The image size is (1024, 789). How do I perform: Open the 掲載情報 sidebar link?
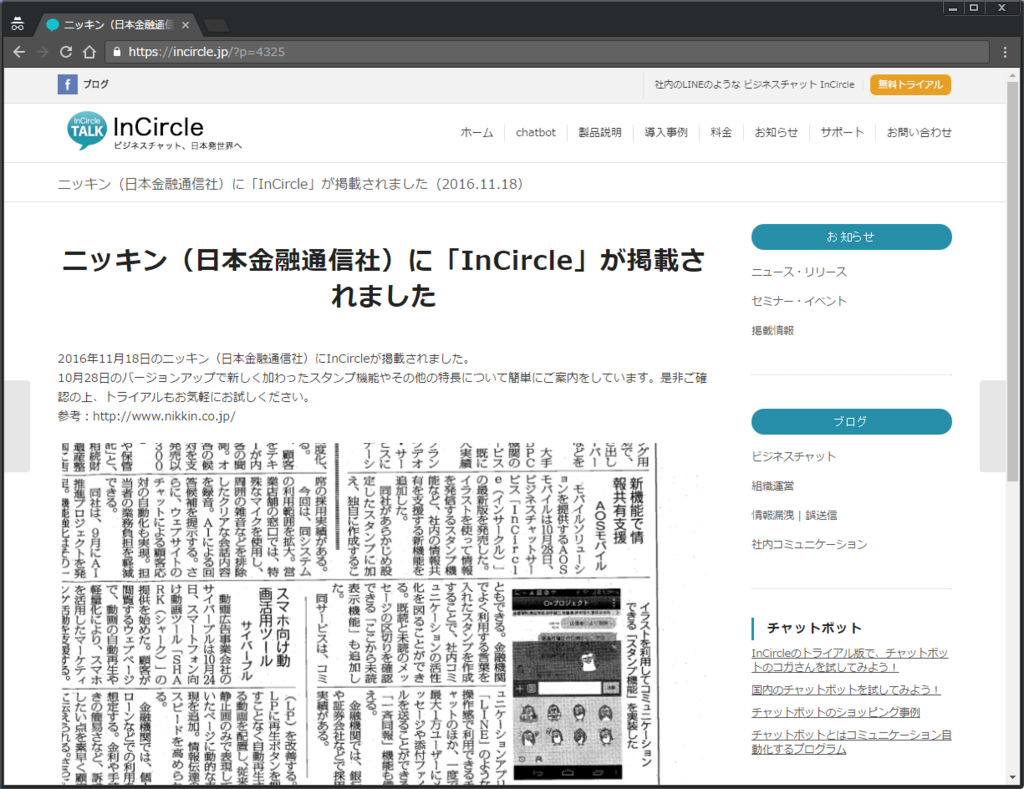[x=773, y=330]
